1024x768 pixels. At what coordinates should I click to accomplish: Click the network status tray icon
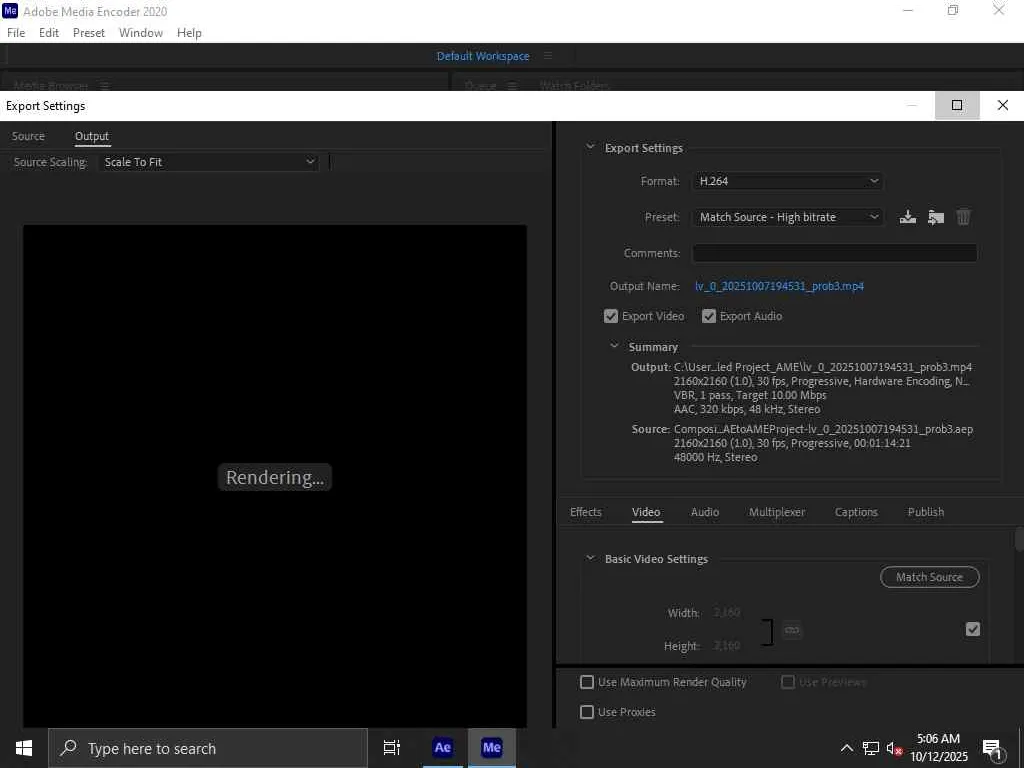point(871,748)
